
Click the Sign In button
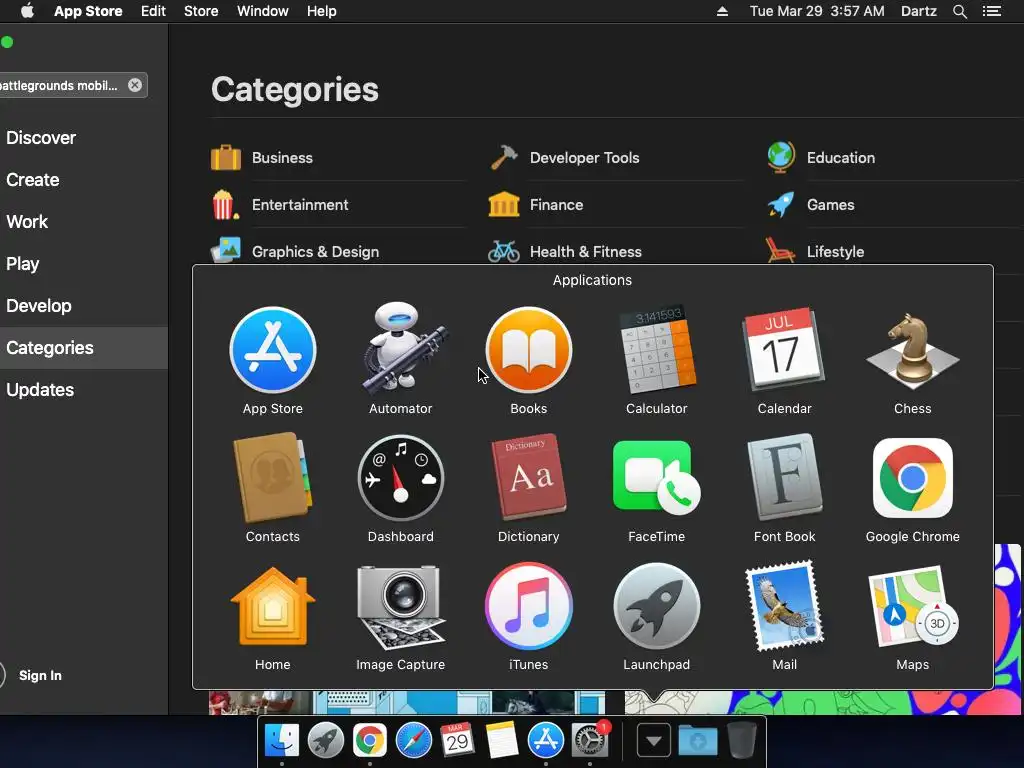tap(40, 675)
